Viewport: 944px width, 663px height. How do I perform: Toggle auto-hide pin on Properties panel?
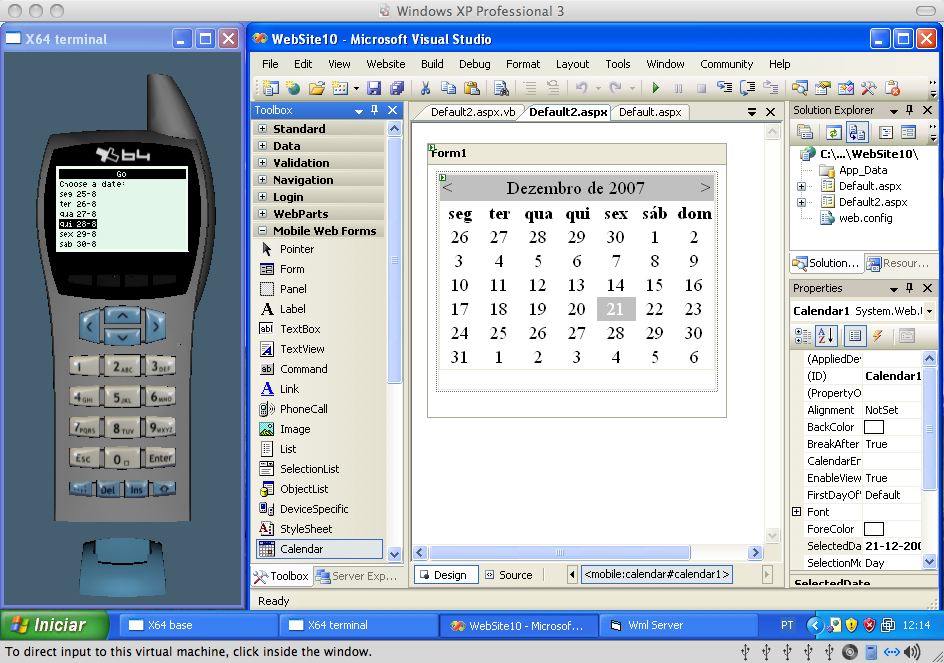910,288
